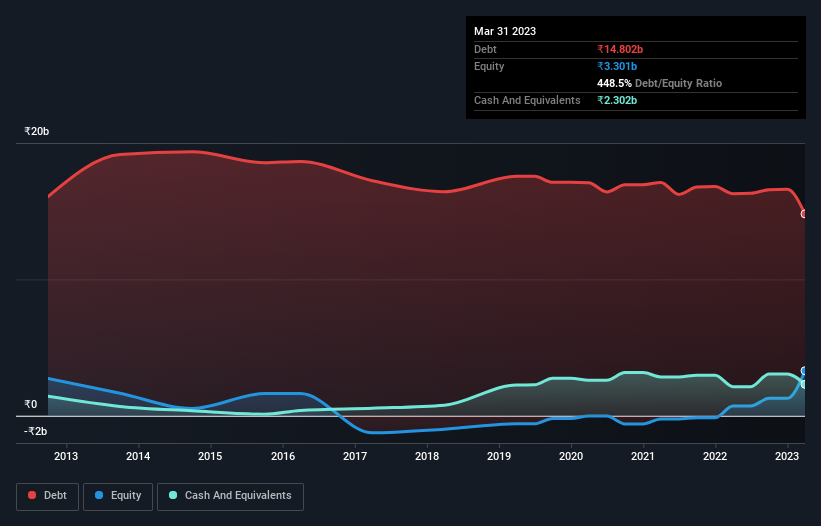Click the 2017 x-axis label
Screen dimensions: 821x526
point(355,456)
